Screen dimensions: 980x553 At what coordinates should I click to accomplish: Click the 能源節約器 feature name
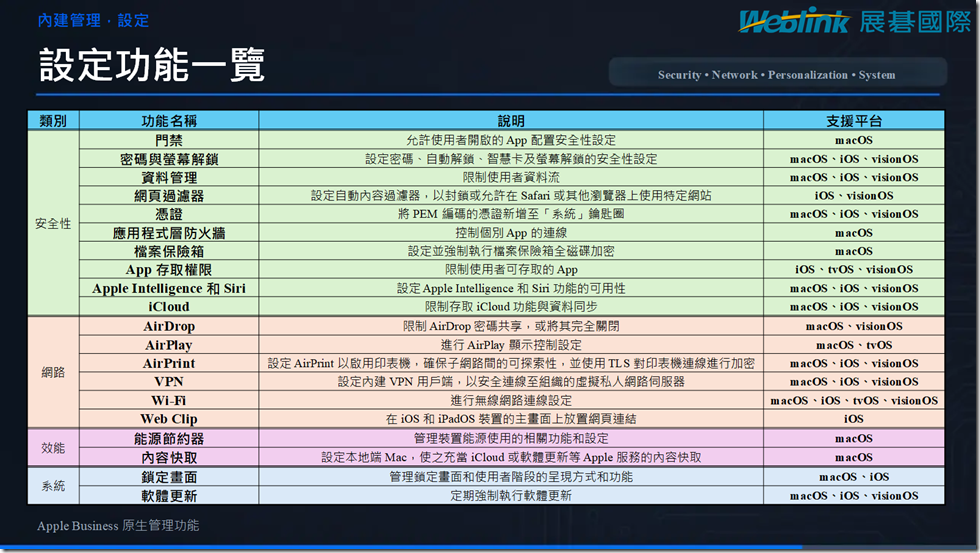click(x=169, y=439)
